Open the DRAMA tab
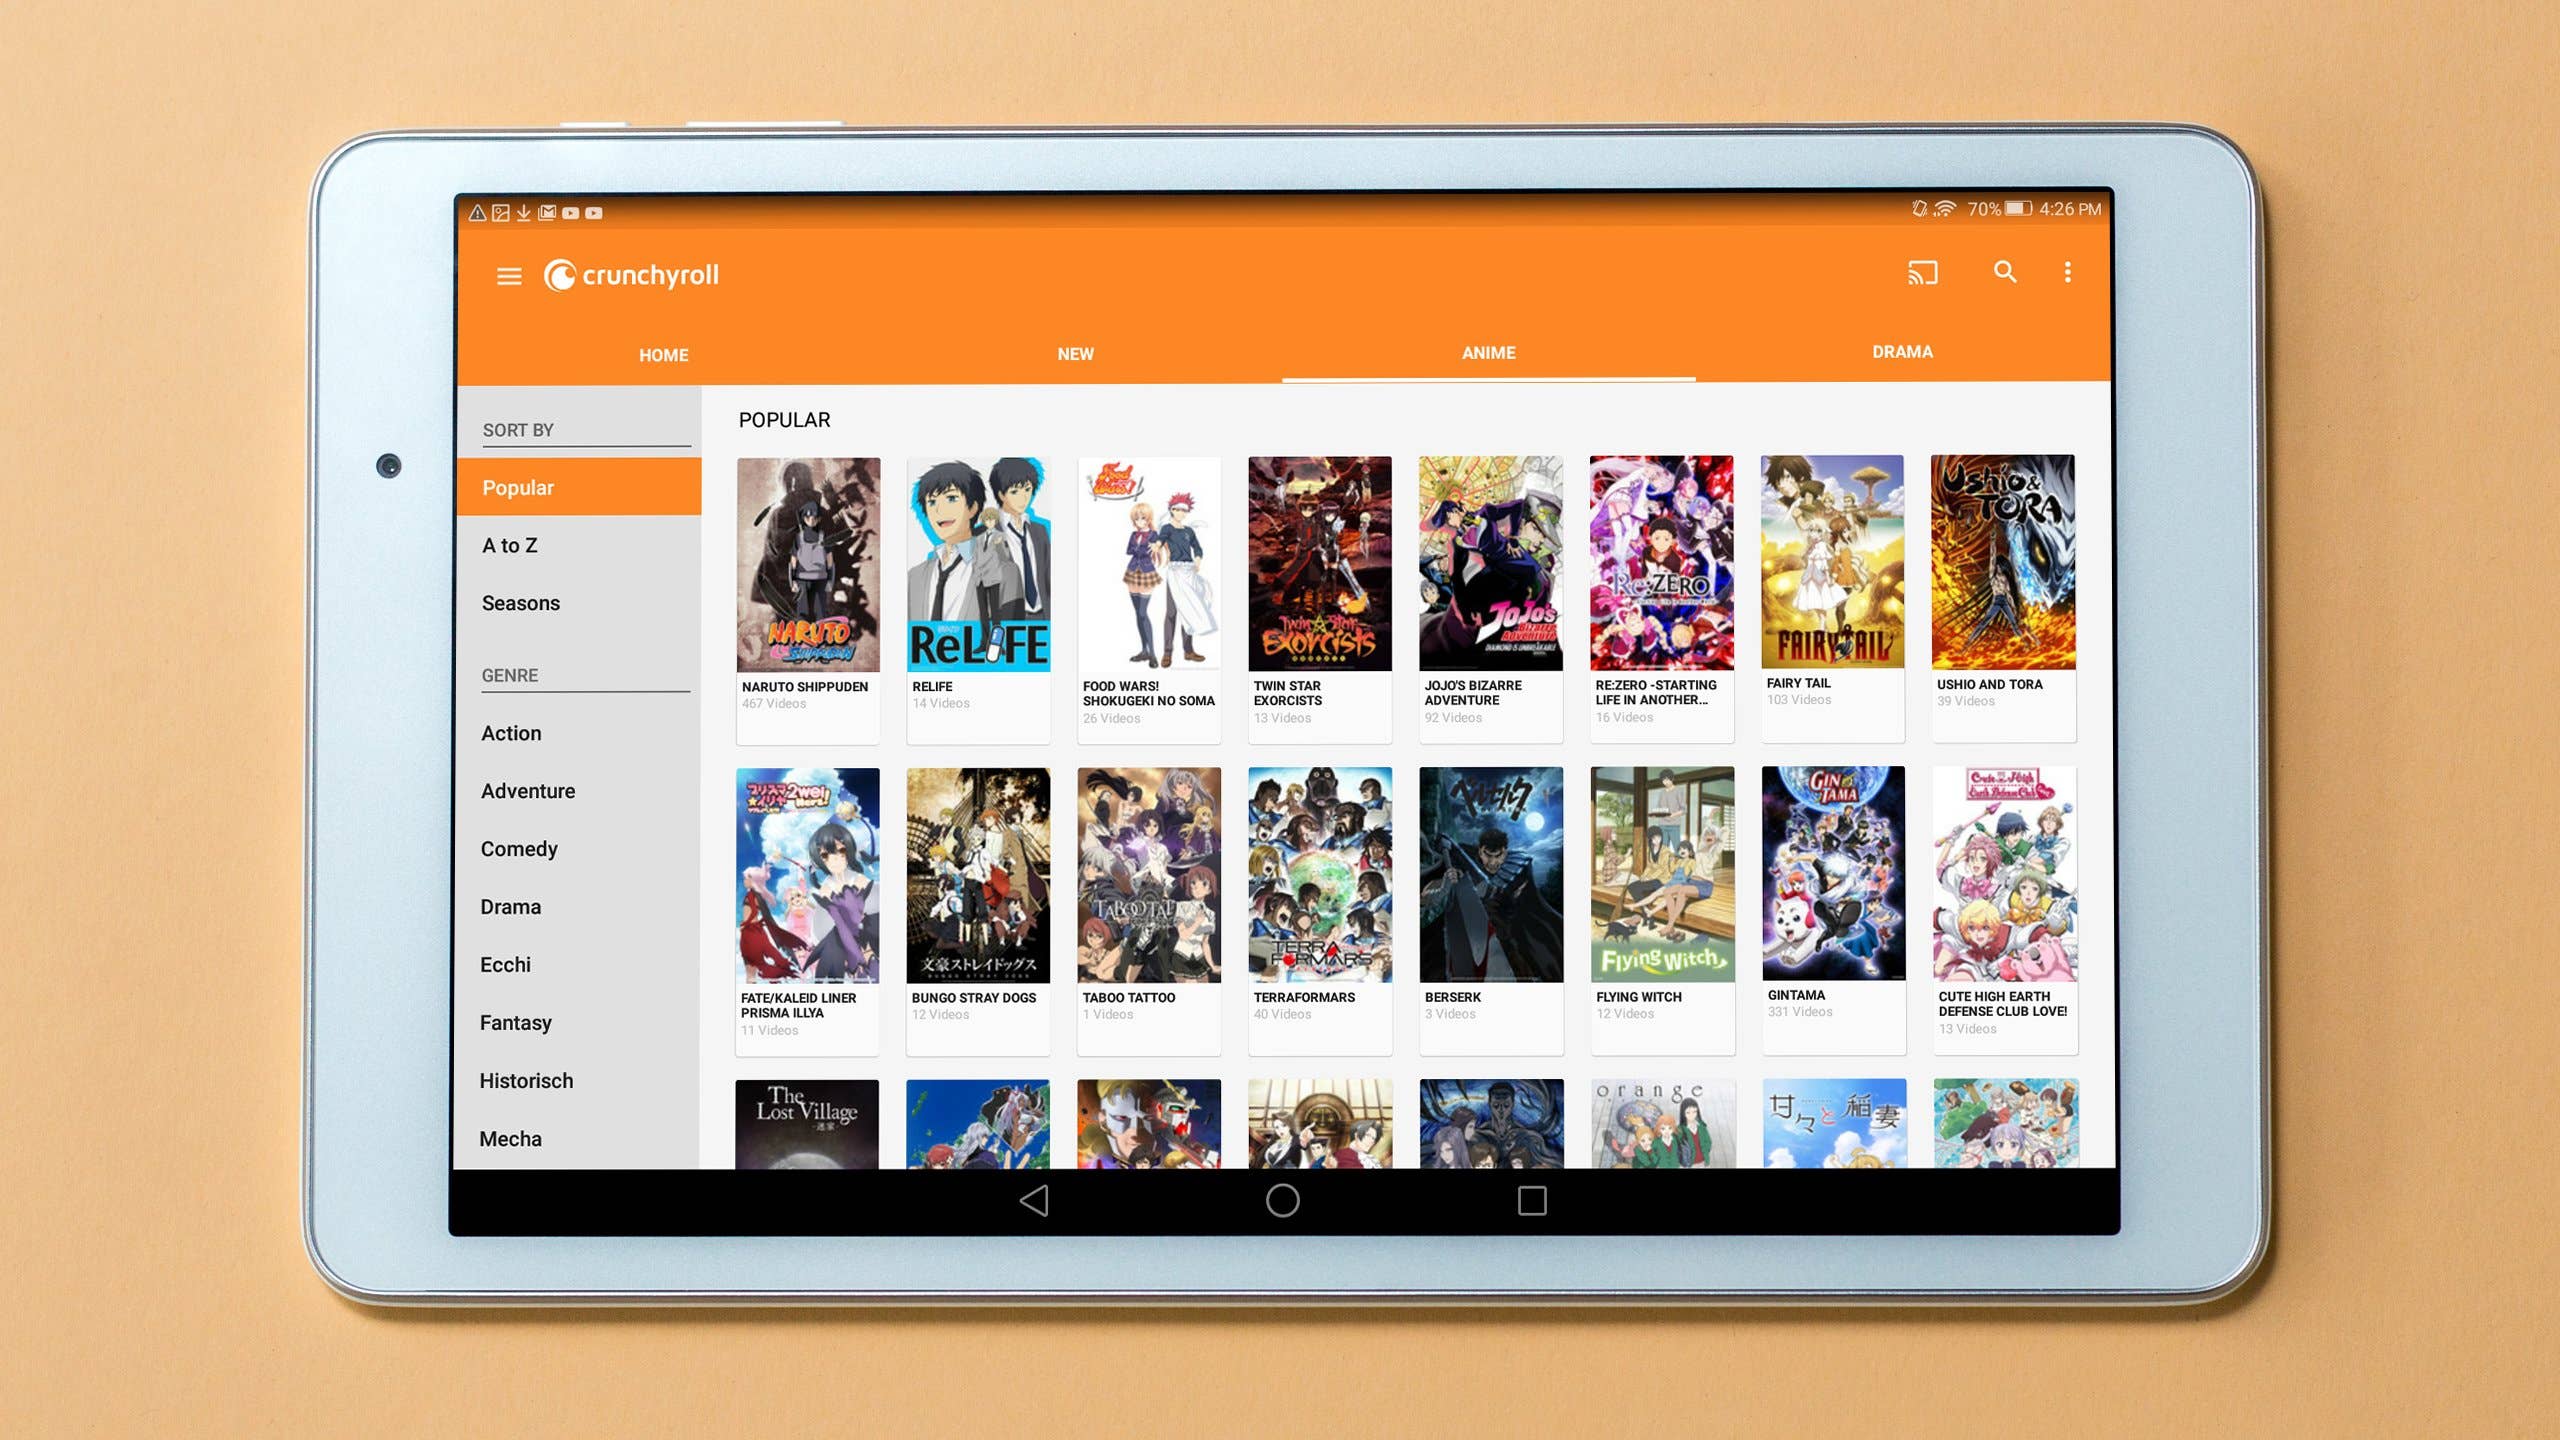 [1901, 352]
